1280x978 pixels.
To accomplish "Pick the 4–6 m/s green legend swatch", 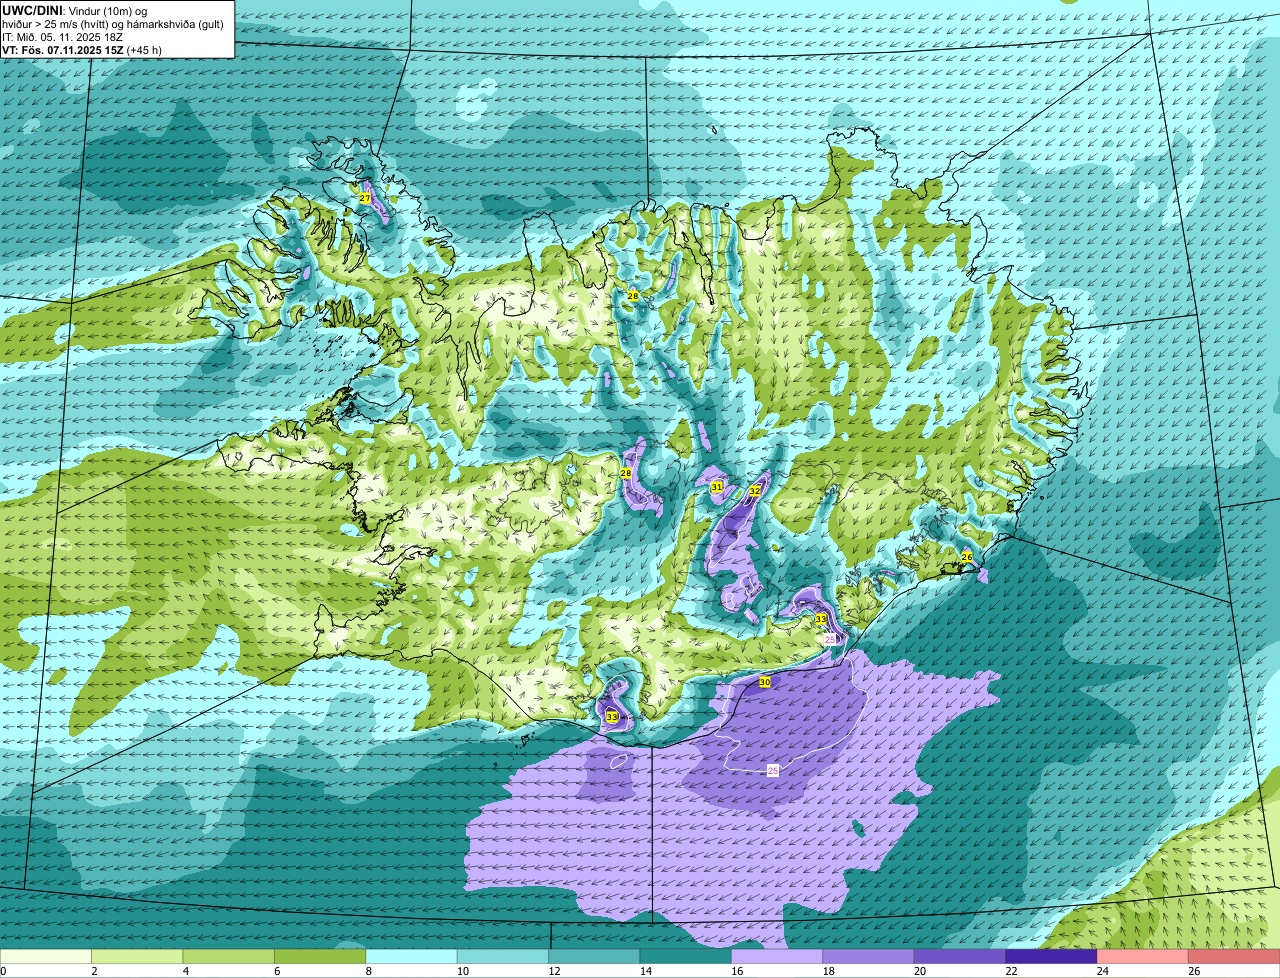I will coord(229,957).
